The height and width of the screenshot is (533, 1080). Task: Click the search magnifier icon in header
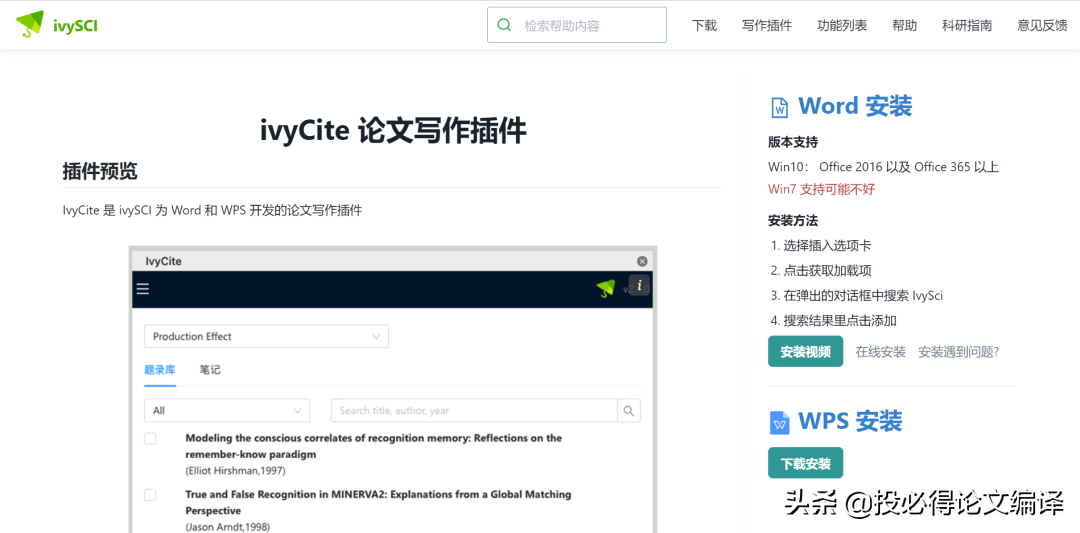coord(504,25)
